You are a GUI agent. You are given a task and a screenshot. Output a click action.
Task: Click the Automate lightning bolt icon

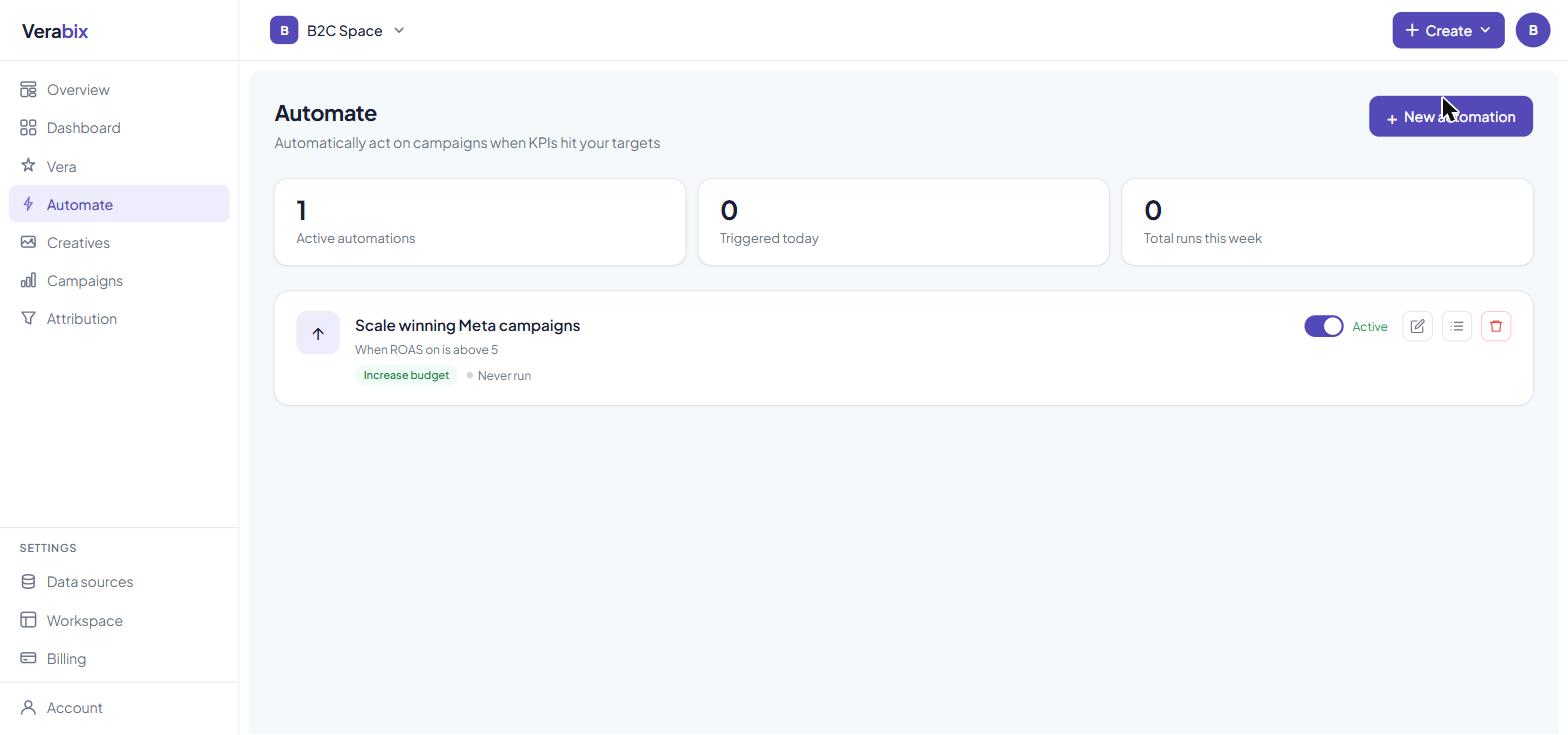[28, 204]
